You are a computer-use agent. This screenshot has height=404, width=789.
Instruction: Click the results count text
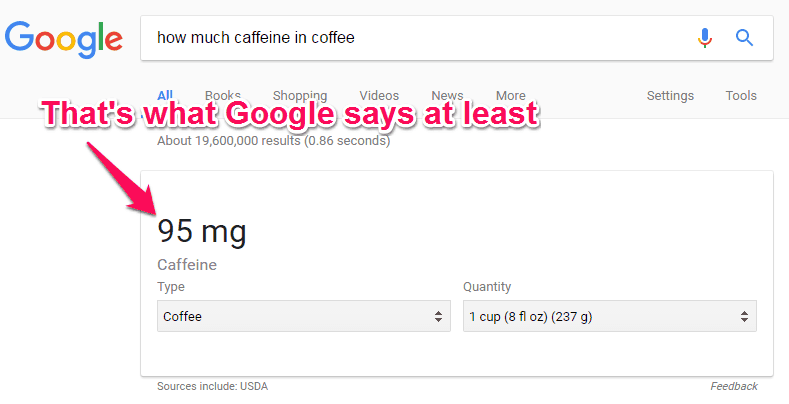[x=273, y=140]
